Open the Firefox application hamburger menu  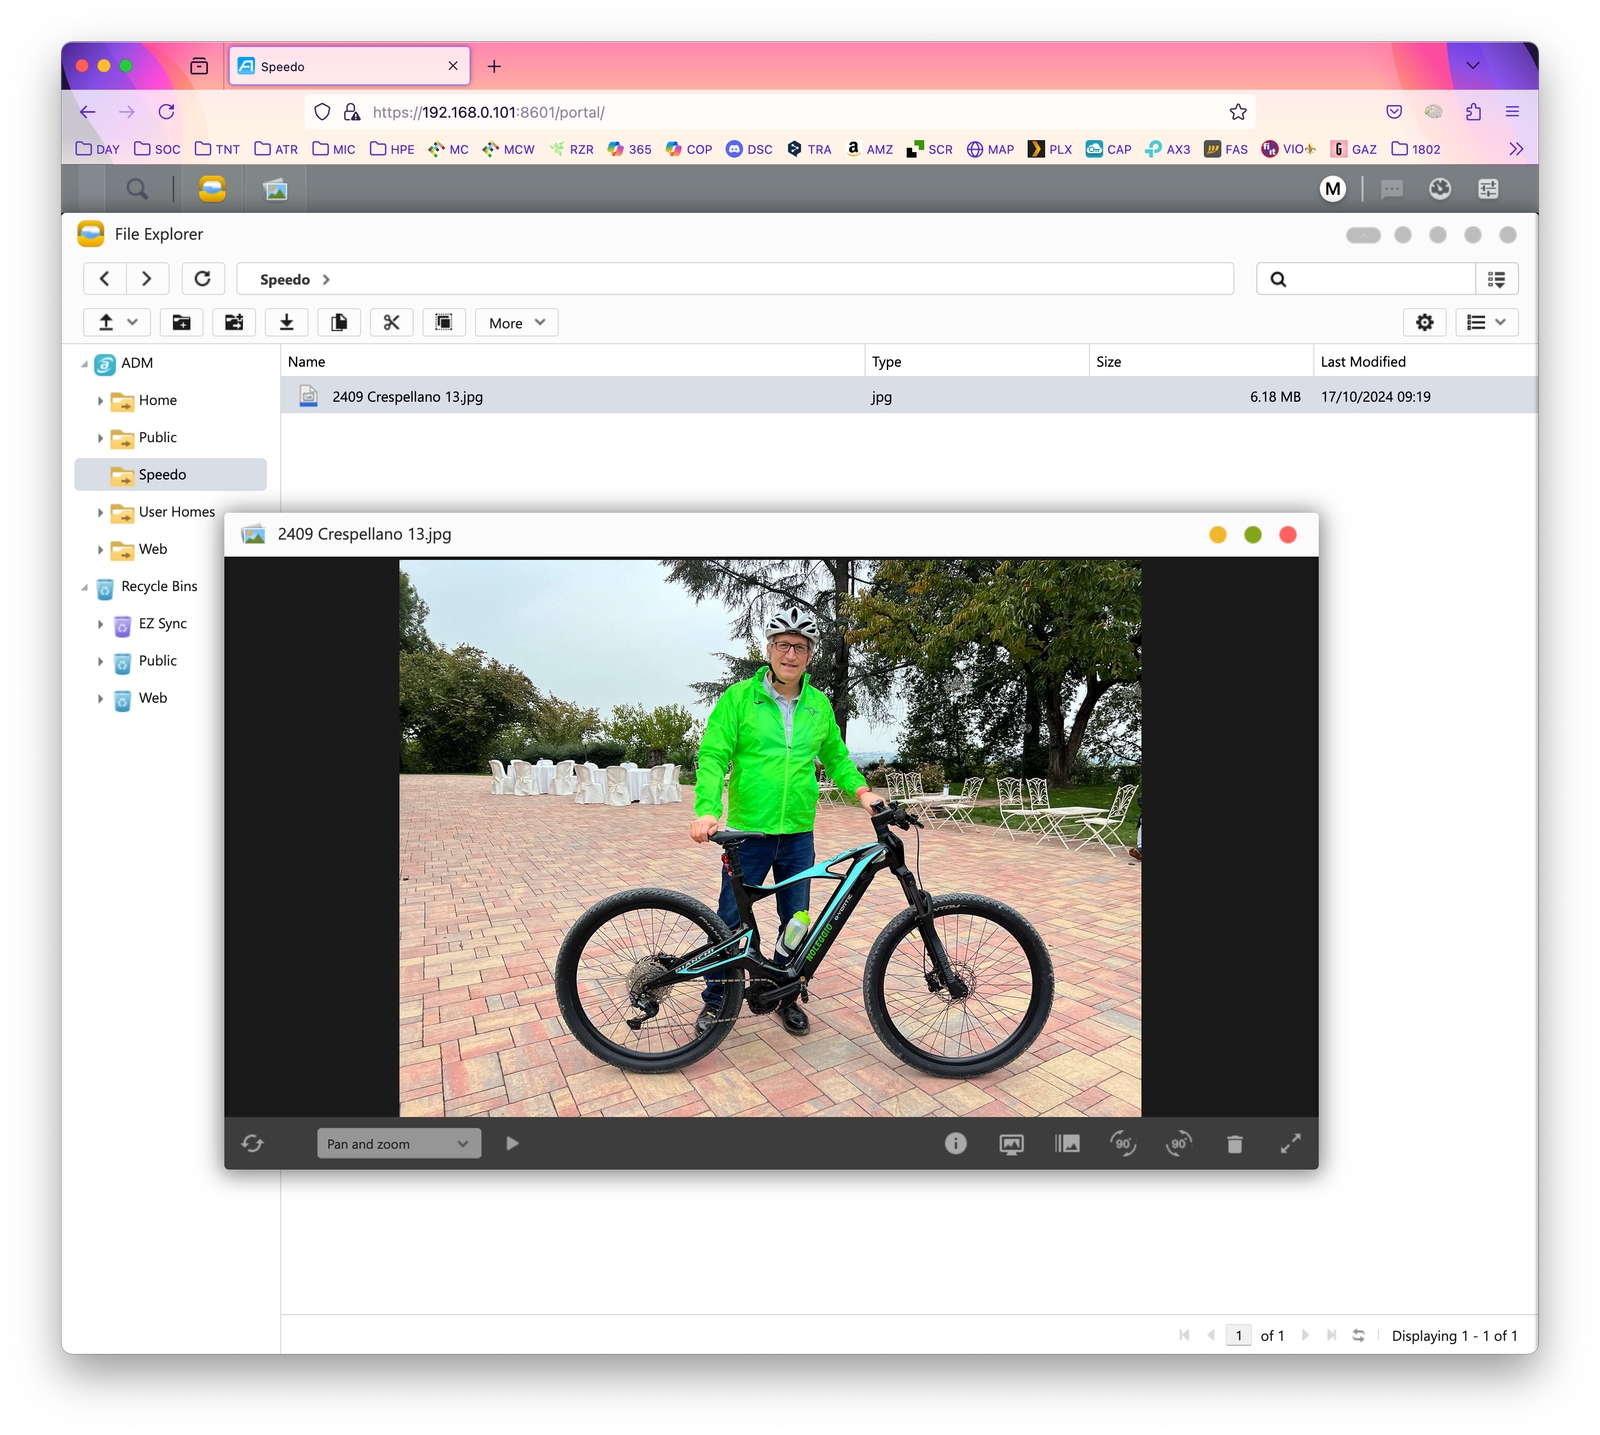click(1512, 112)
